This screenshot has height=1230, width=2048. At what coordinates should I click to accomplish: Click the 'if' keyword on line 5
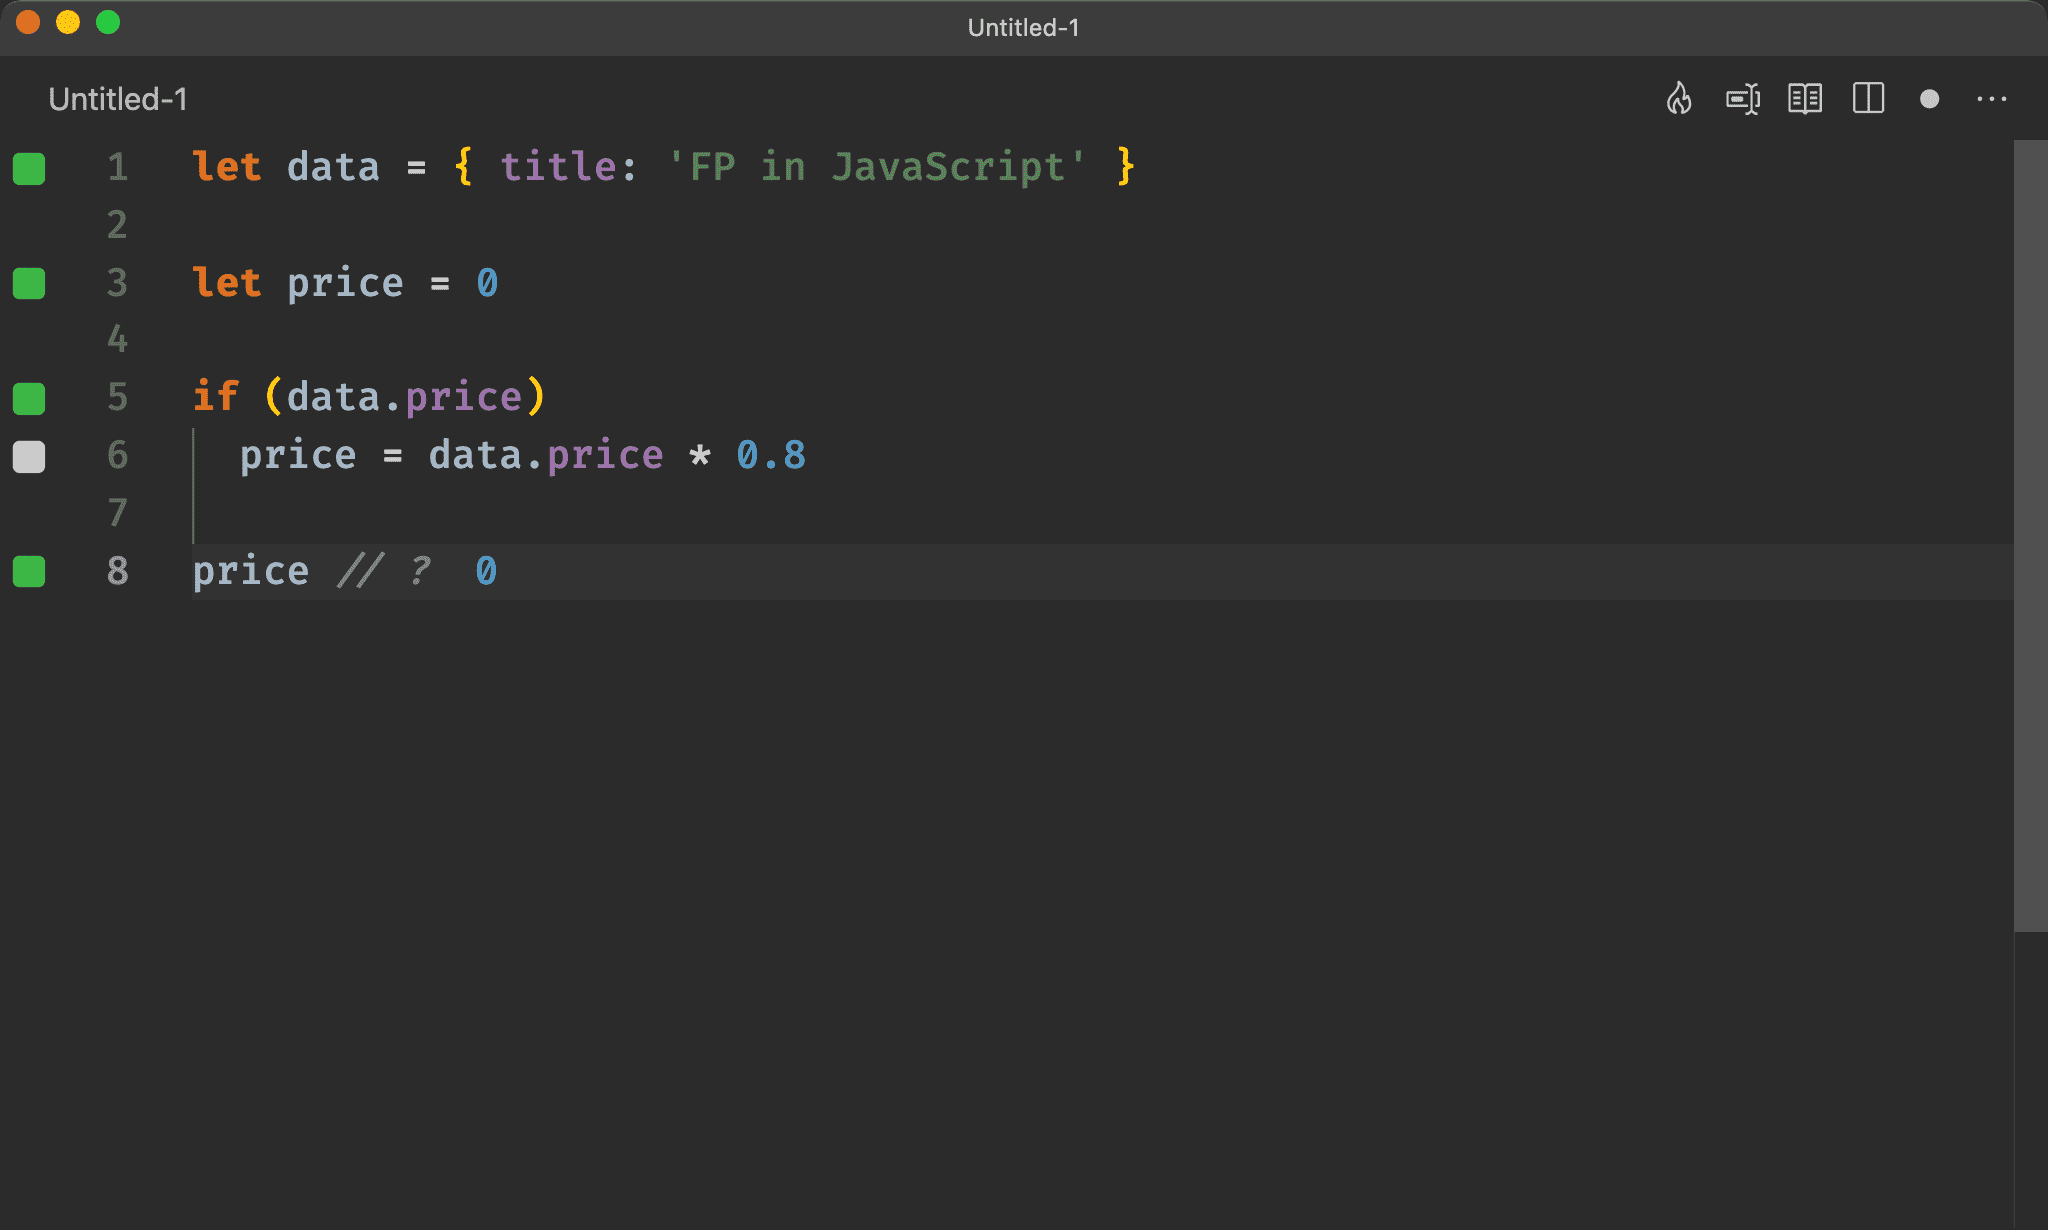pos(215,397)
